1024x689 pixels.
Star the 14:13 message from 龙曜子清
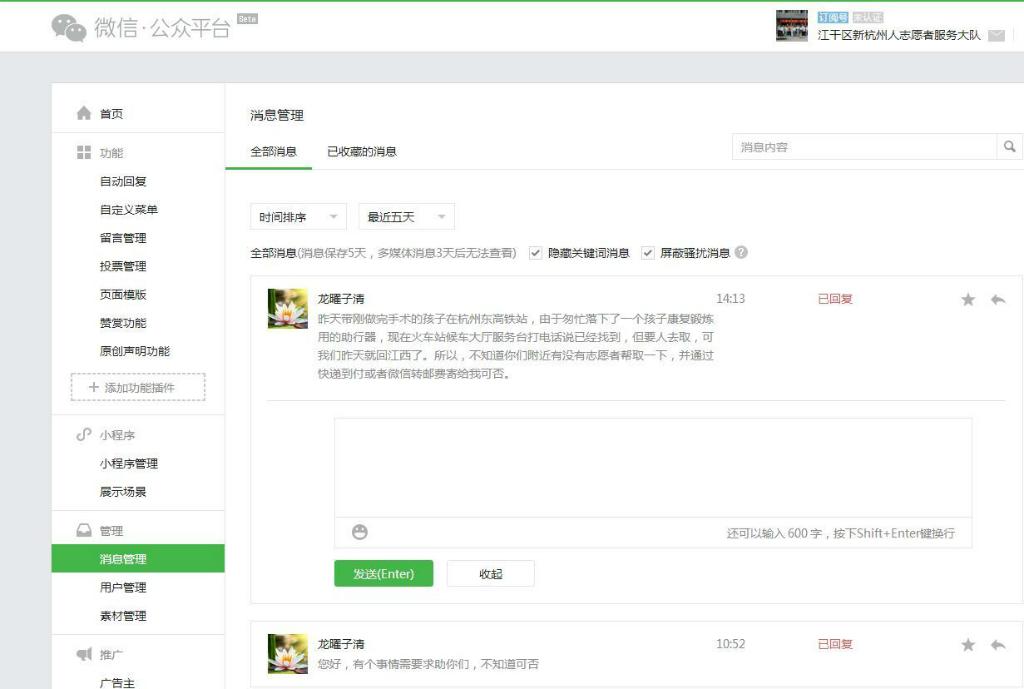point(968,299)
